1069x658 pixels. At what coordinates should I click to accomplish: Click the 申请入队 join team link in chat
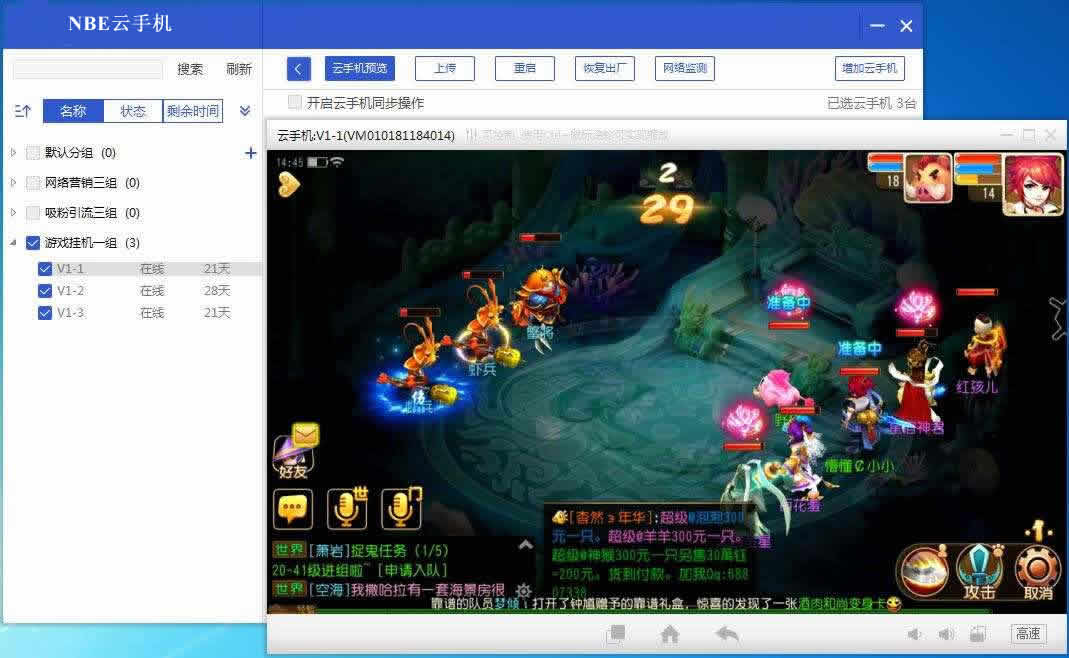[x=412, y=570]
